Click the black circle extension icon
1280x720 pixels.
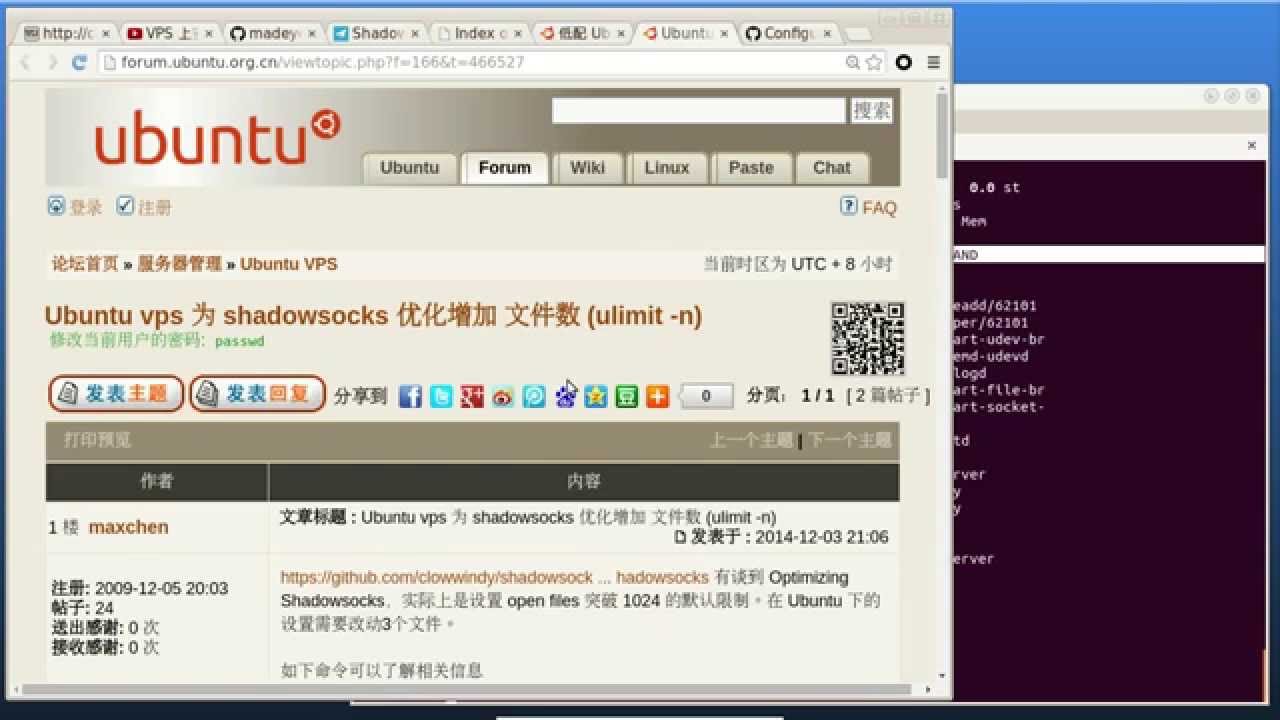pyautogui.click(x=904, y=62)
